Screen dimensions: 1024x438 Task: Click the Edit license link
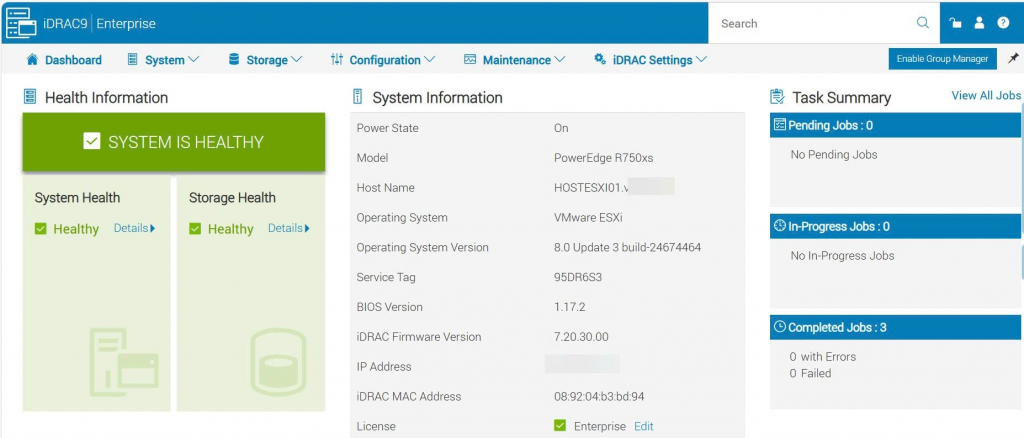643,426
